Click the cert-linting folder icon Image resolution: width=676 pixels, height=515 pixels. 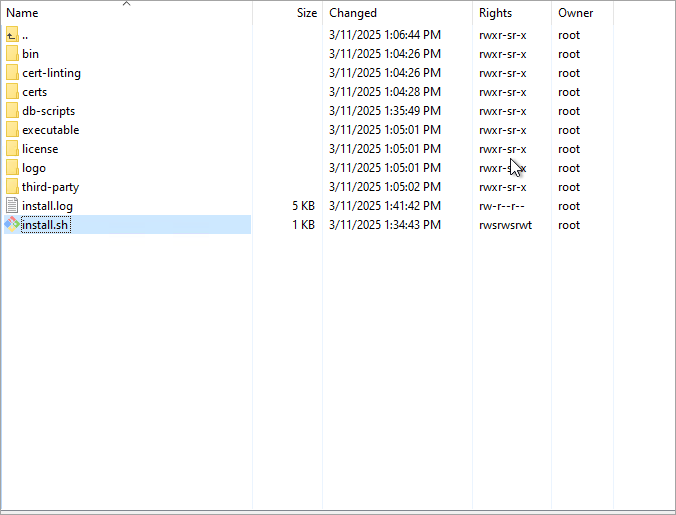pyautogui.click(x=12, y=73)
